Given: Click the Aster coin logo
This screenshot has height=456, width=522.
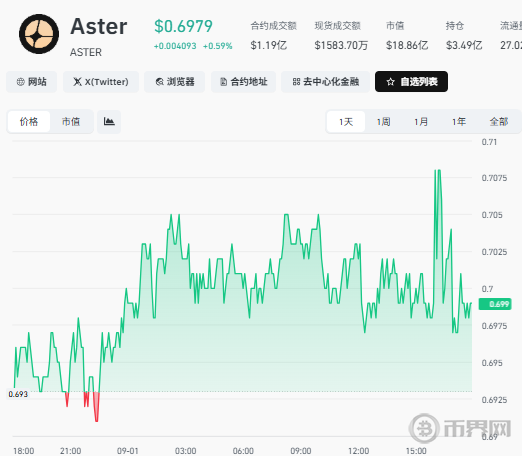Looking at the screenshot, I should 39,34.
